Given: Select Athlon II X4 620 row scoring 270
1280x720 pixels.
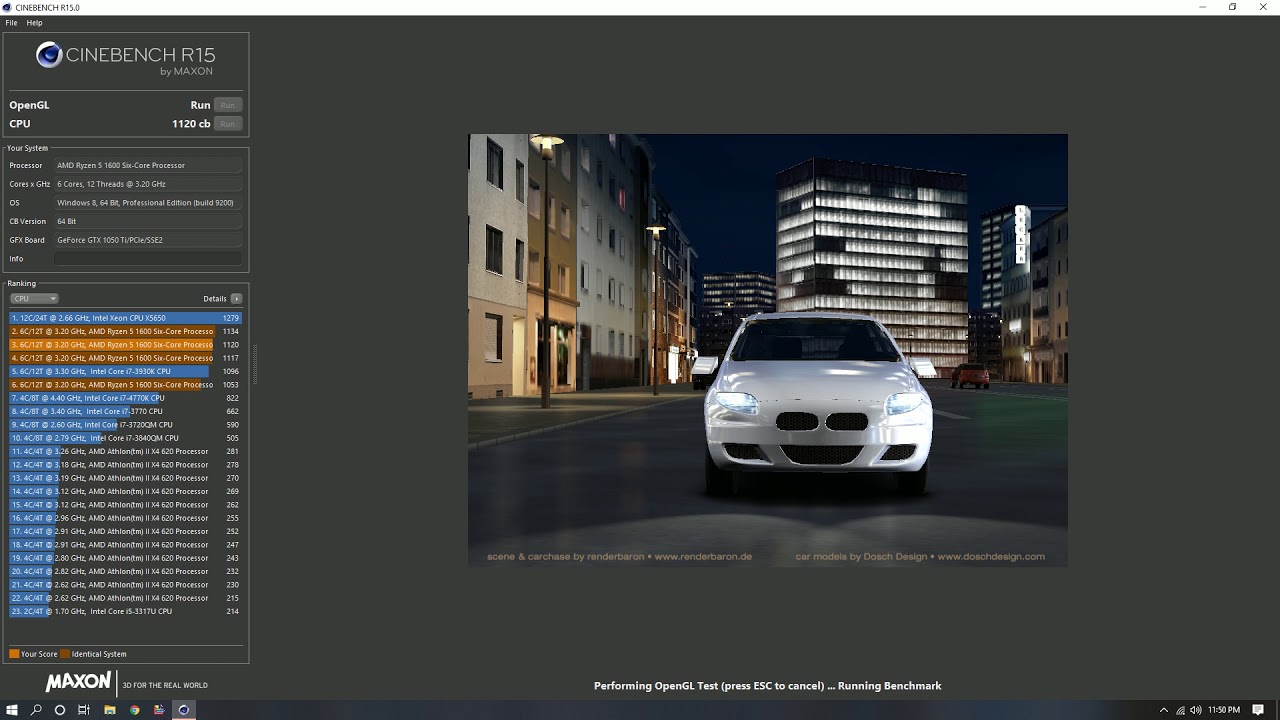Looking at the screenshot, I should [x=126, y=478].
